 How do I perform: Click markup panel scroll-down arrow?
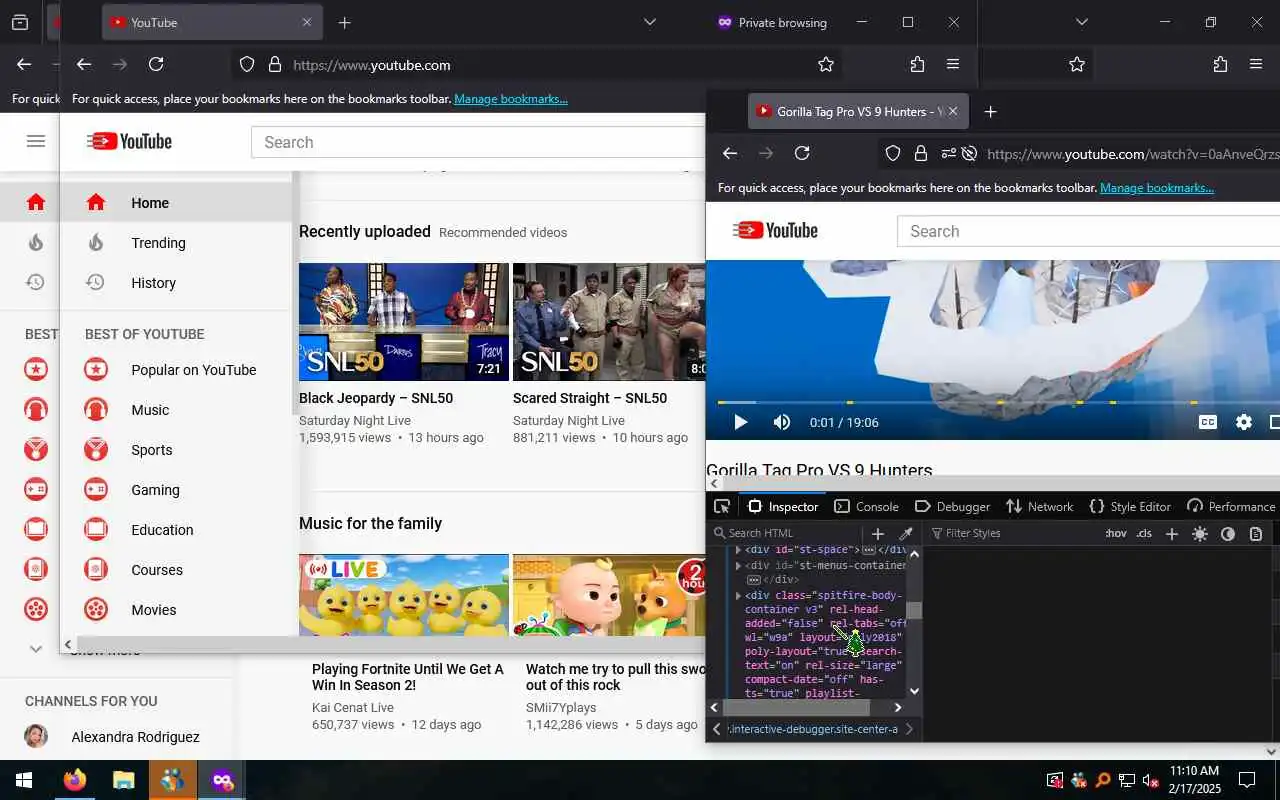pos(914,691)
